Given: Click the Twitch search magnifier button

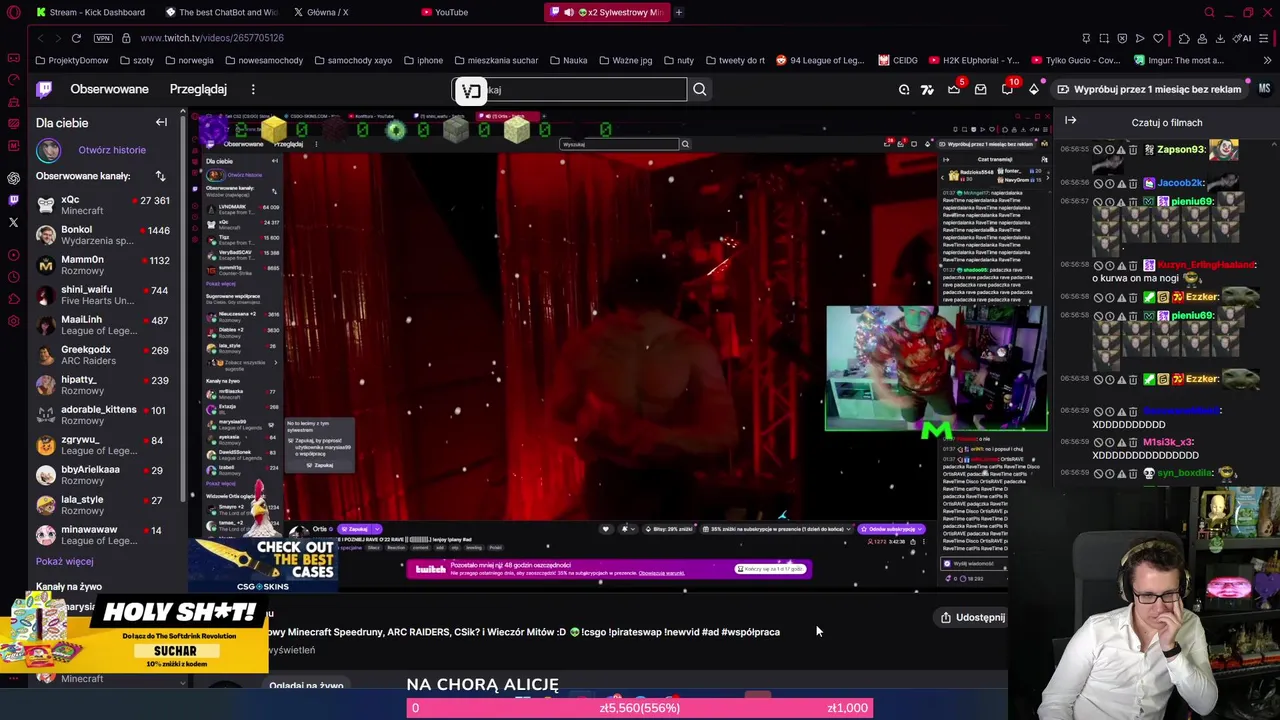Looking at the screenshot, I should [700, 90].
